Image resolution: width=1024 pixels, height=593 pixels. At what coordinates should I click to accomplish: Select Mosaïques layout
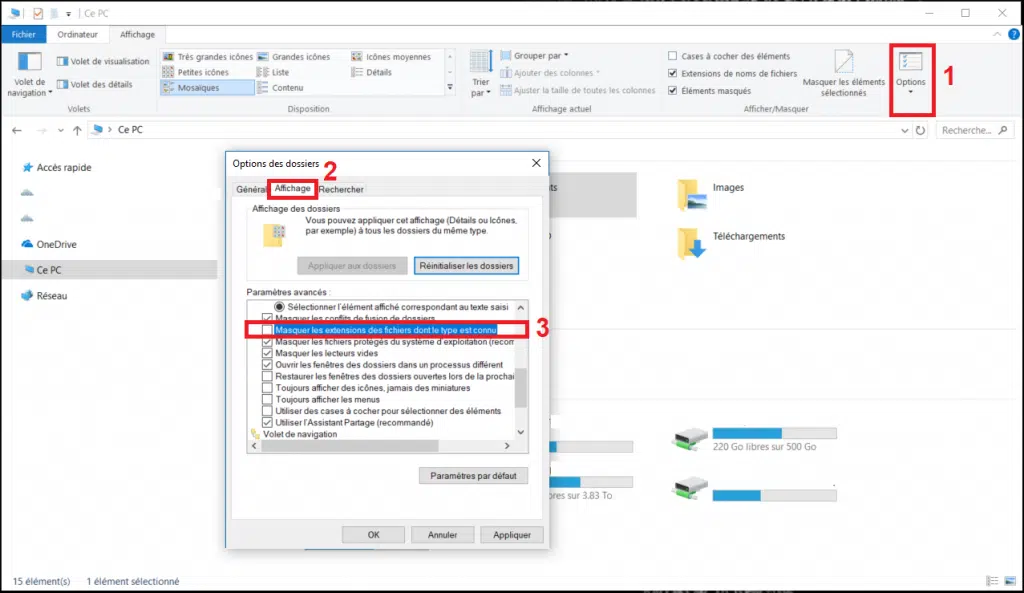(207, 88)
